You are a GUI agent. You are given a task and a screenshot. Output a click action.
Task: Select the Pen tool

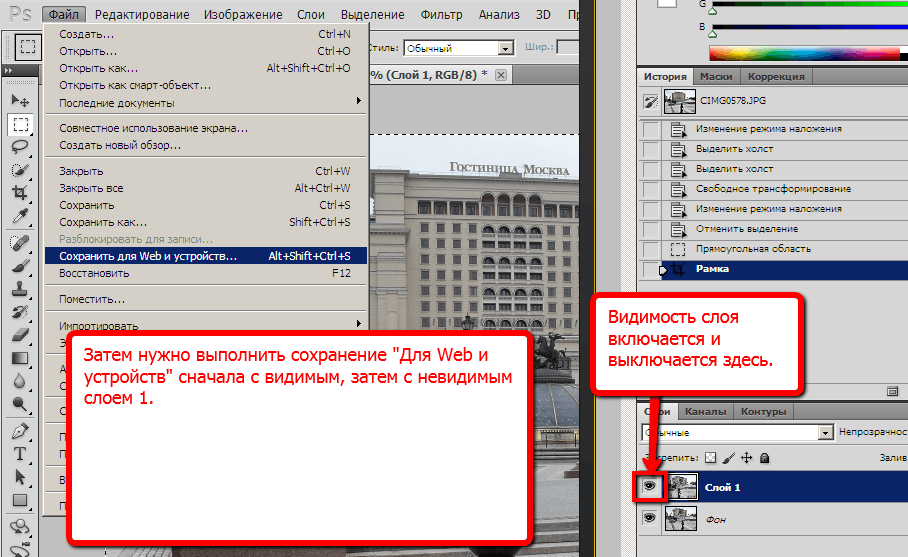(20, 431)
